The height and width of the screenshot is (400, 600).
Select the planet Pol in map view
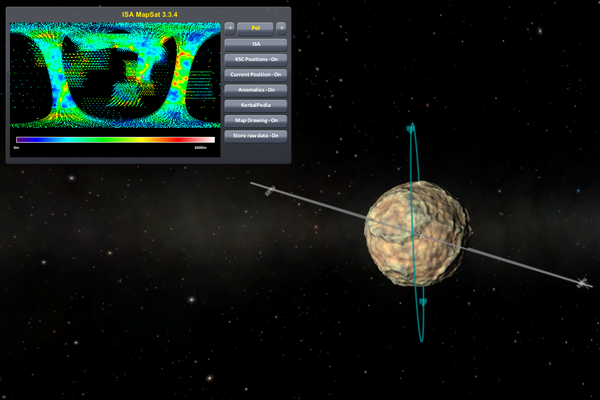418,234
